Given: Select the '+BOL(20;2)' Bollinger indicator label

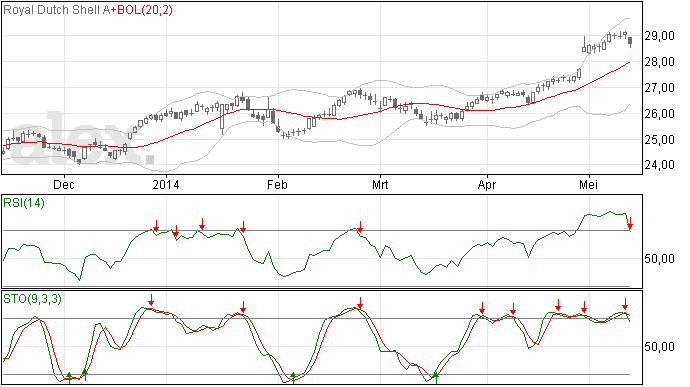Looking at the screenshot, I should pyautogui.click(x=141, y=10).
